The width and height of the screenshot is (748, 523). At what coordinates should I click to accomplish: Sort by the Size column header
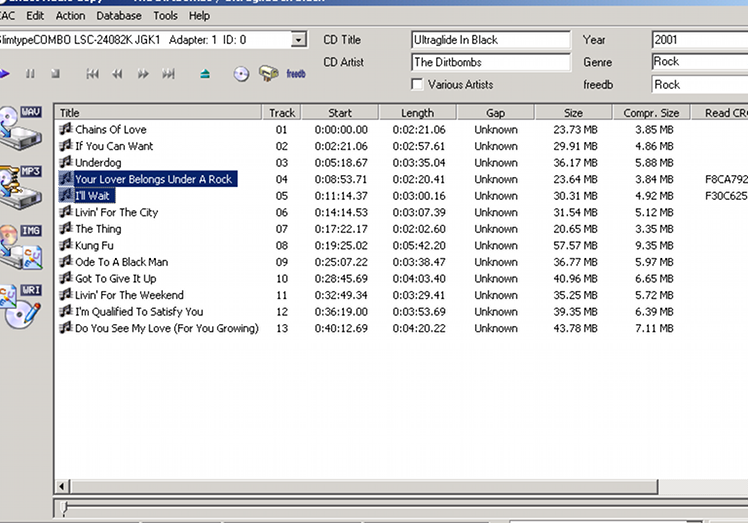pos(573,113)
